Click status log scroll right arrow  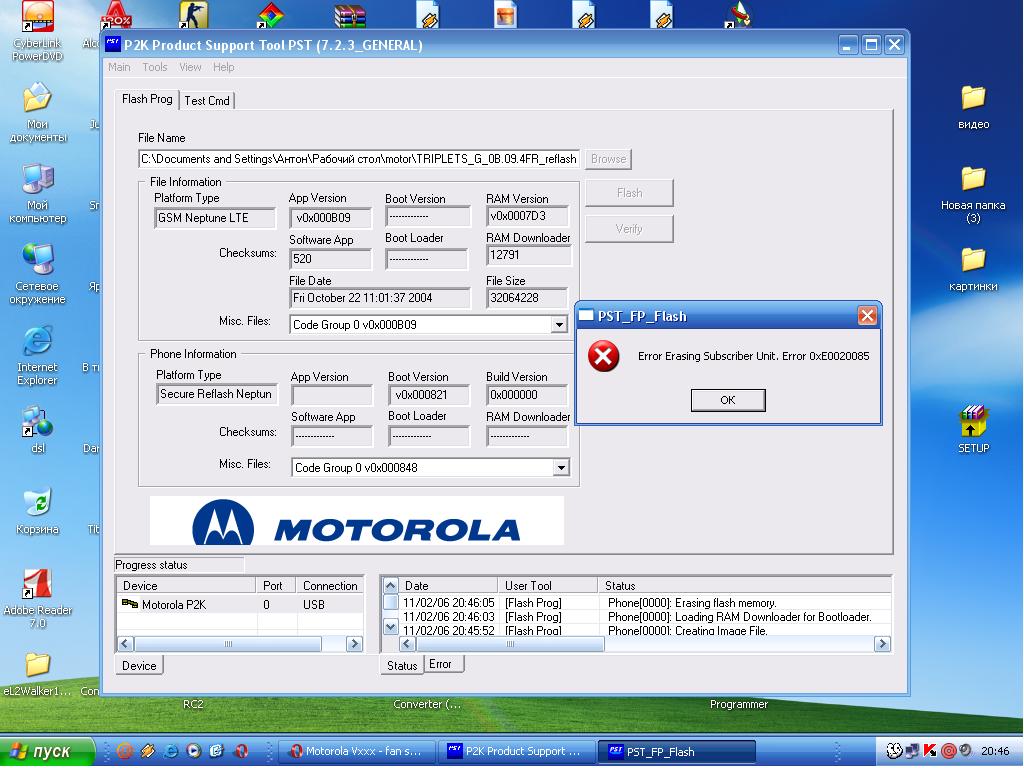[x=882, y=644]
